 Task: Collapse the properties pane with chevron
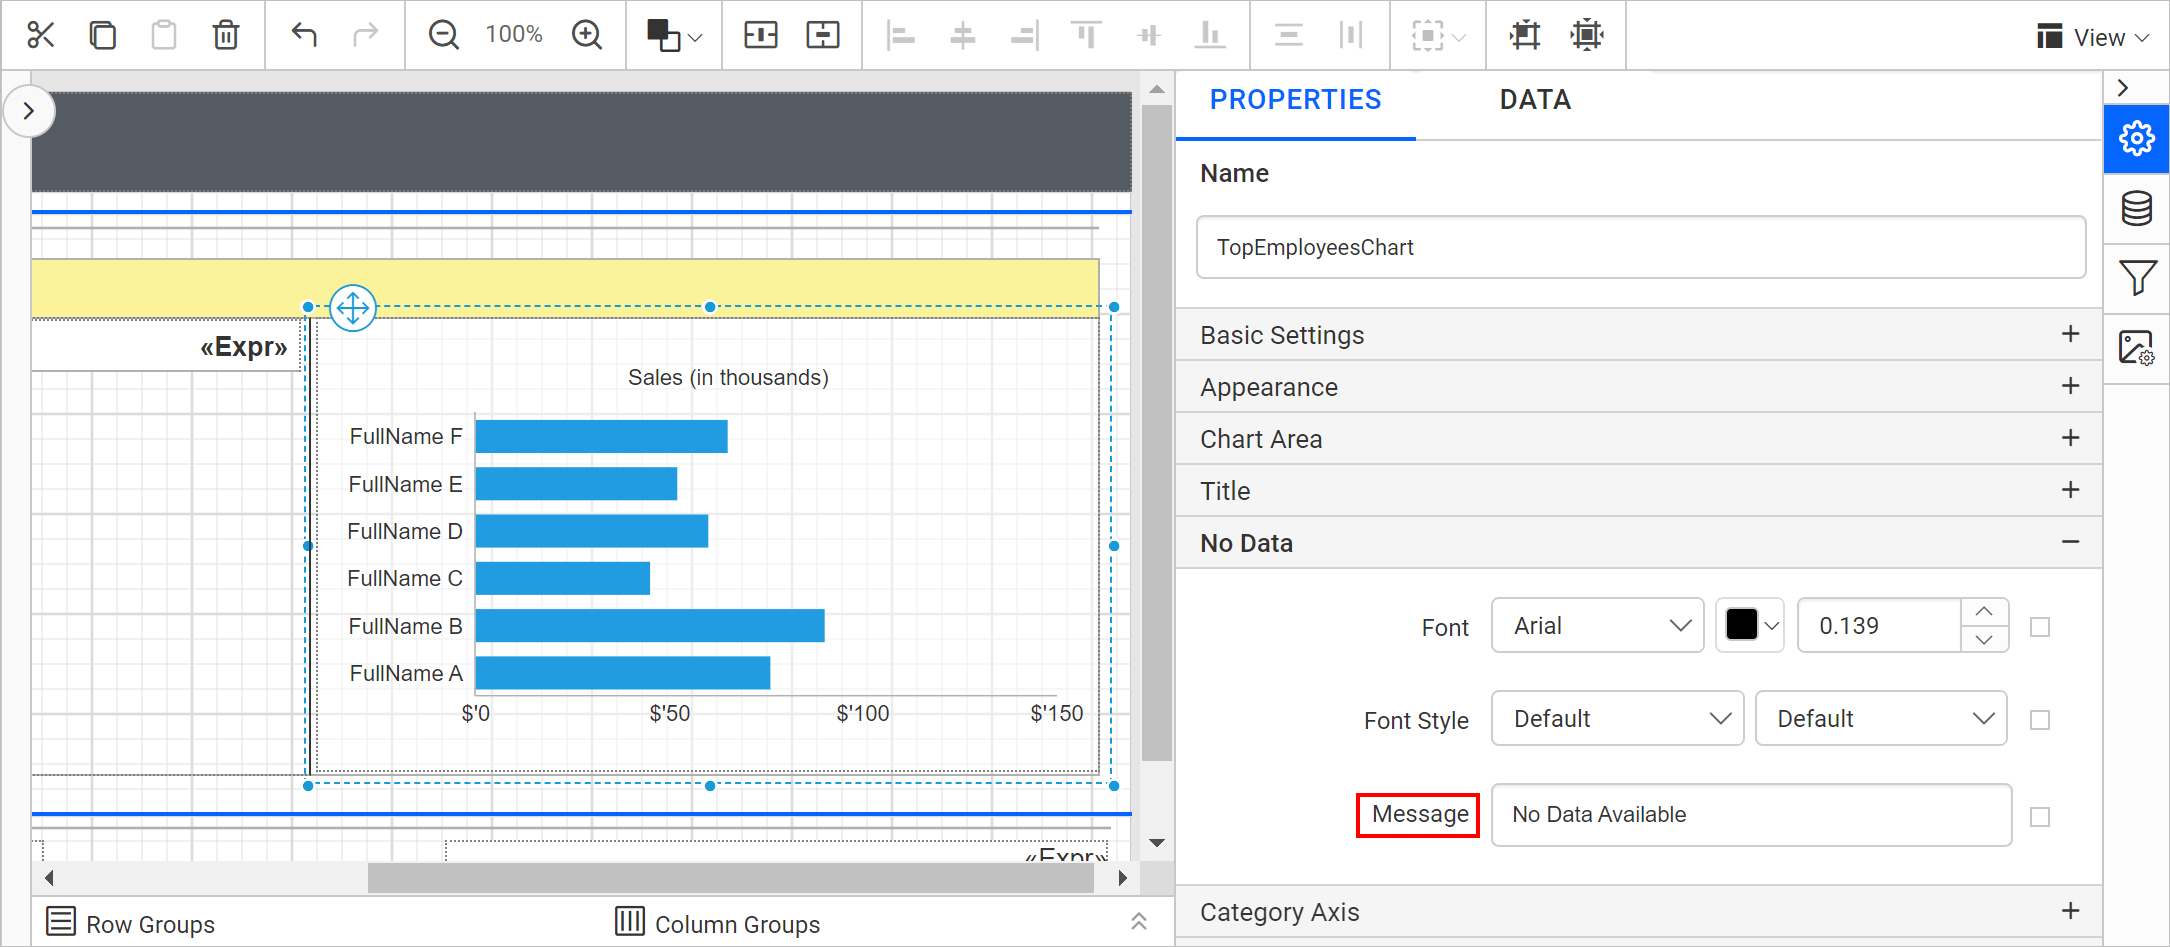(2123, 88)
